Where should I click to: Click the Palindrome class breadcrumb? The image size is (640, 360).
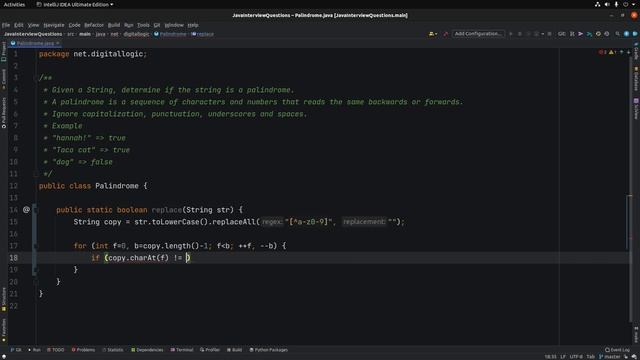(170, 34)
